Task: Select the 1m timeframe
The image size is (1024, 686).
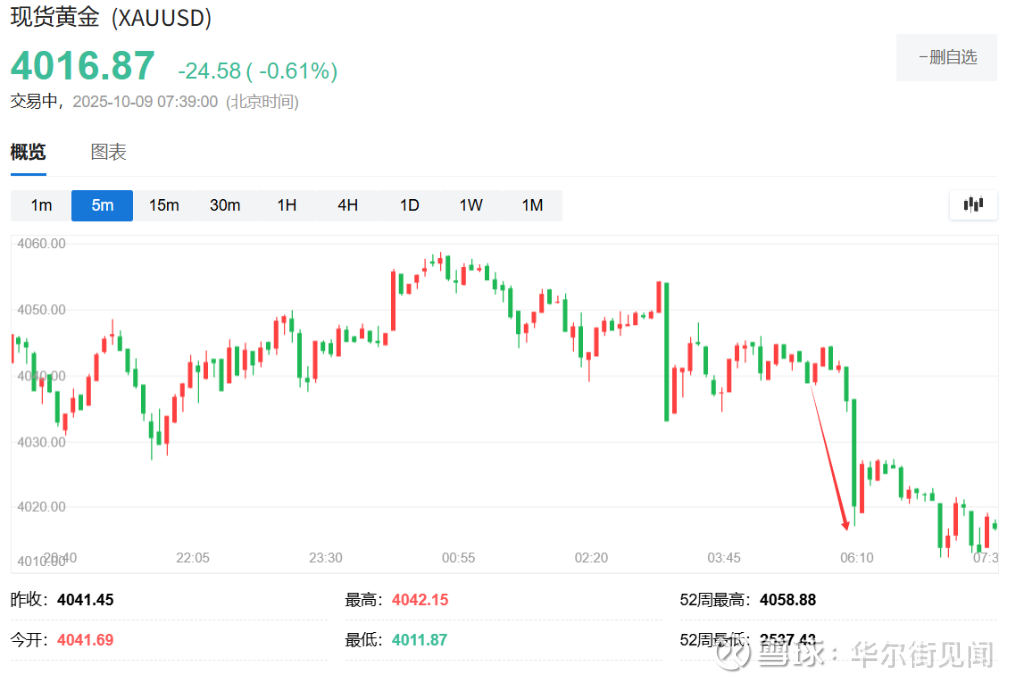Action: [41, 205]
